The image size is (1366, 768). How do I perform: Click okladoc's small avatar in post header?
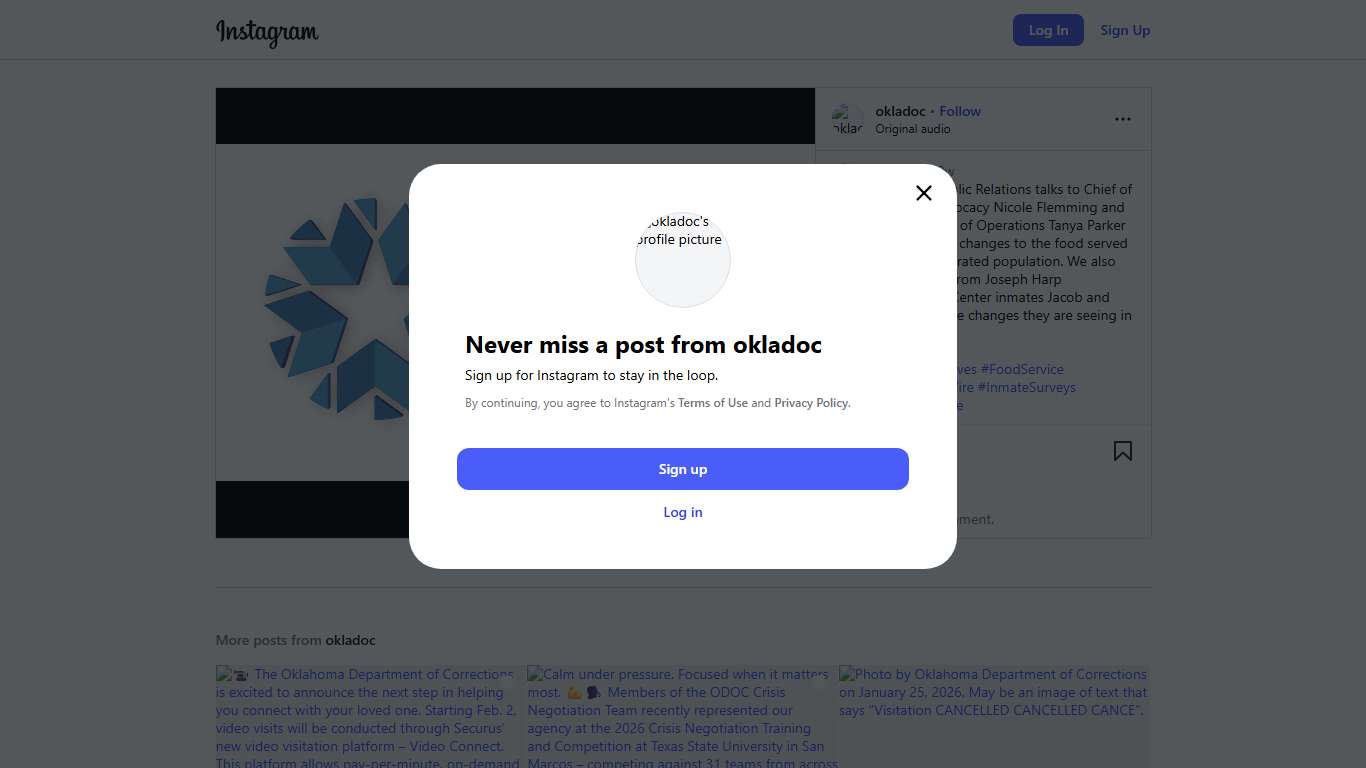click(x=847, y=119)
